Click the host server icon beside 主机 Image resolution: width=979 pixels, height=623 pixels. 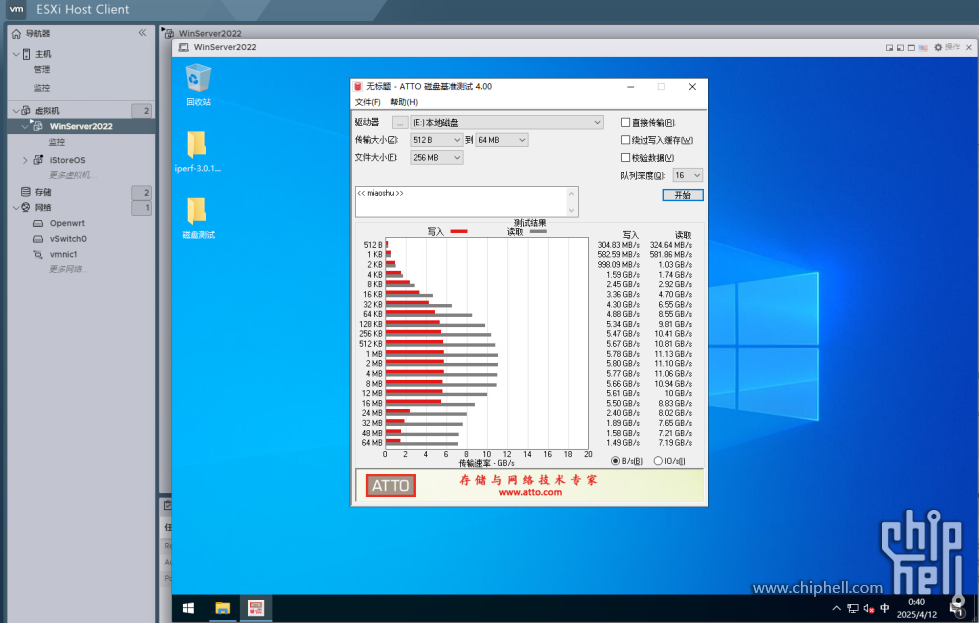pos(26,54)
